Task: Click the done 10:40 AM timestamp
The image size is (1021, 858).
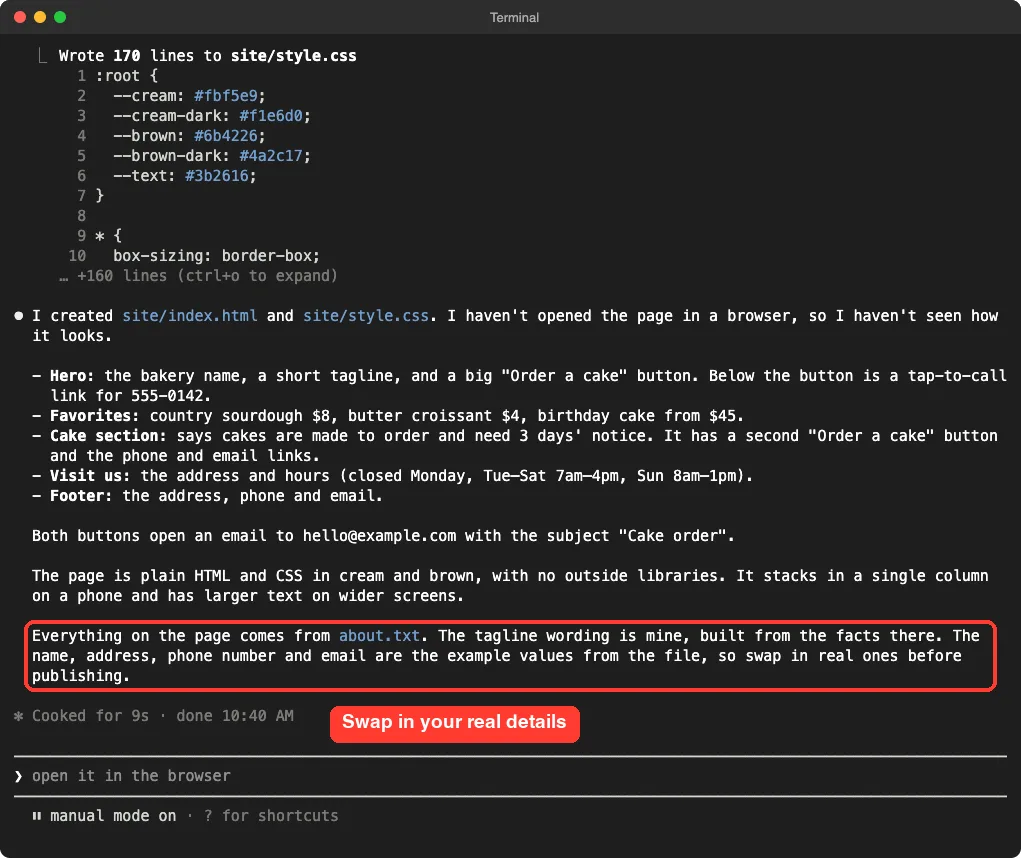Action: pos(235,716)
